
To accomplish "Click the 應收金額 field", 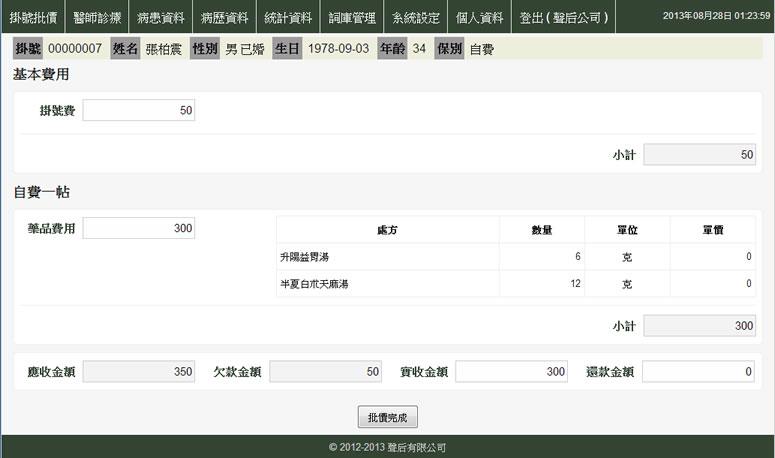I will (139, 371).
